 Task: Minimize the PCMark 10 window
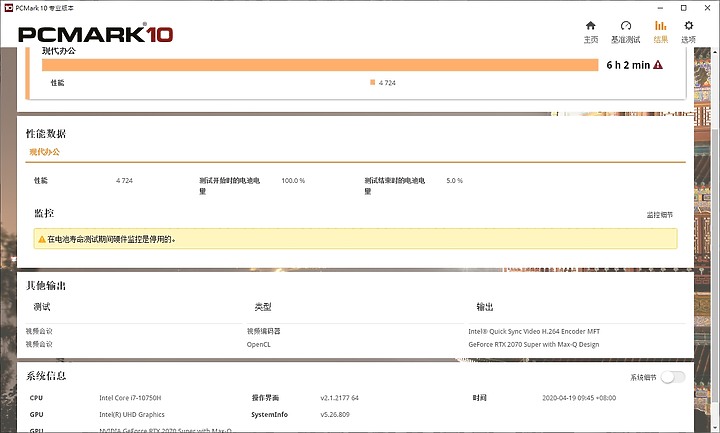(660, 8)
